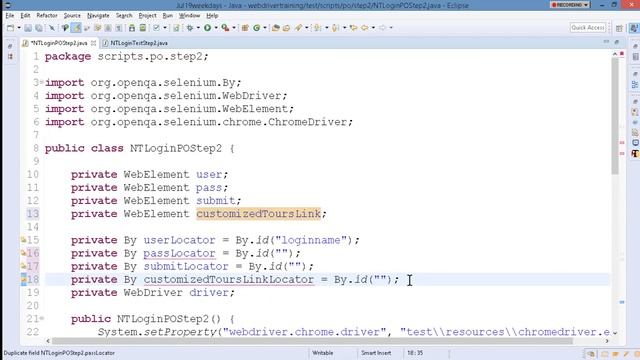Screen dimensions: 640x360
Task: Click the horizontal scrollbar left arrow
Action: tap(48, 341)
